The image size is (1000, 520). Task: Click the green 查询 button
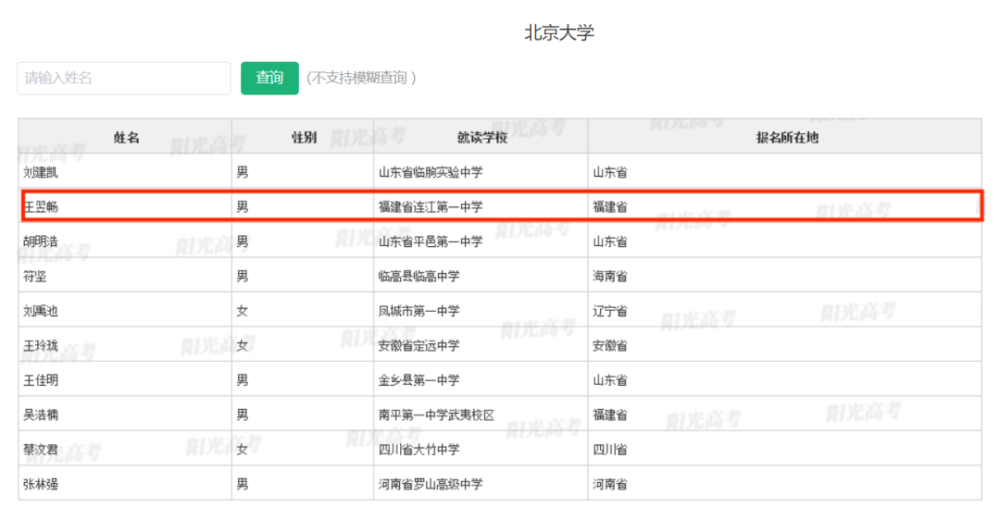pyautogui.click(x=270, y=78)
